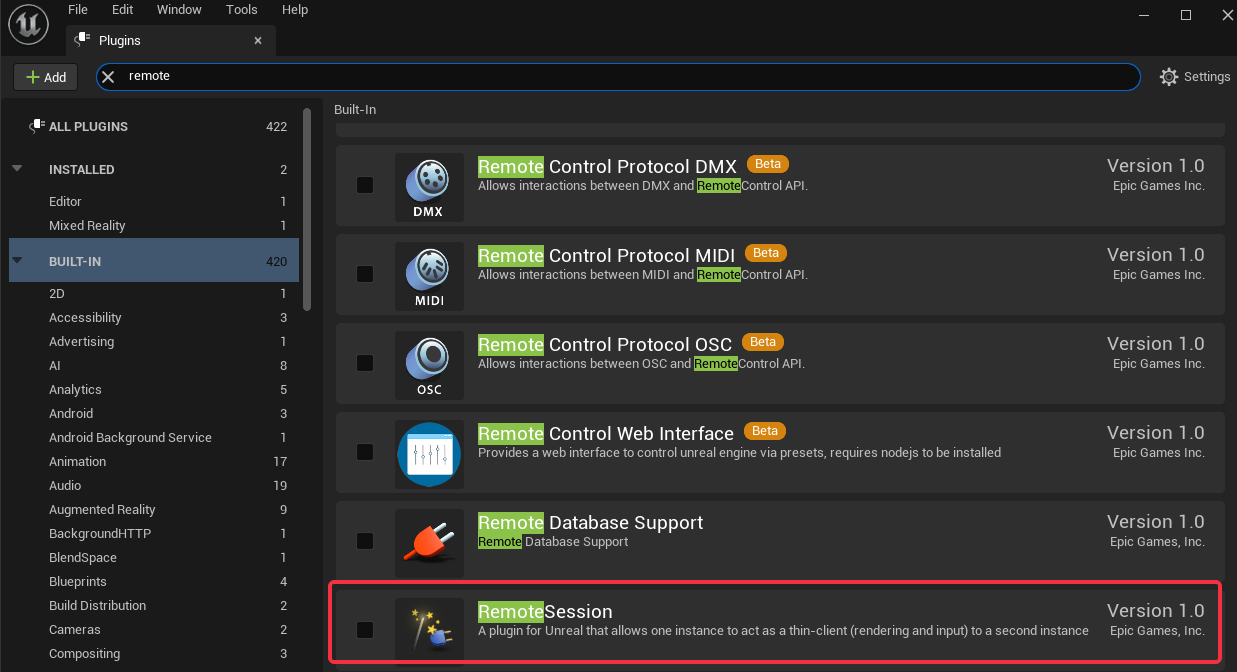The image size is (1237, 672).
Task: Click the Remote Control Protocol OSC title
Action: point(605,344)
